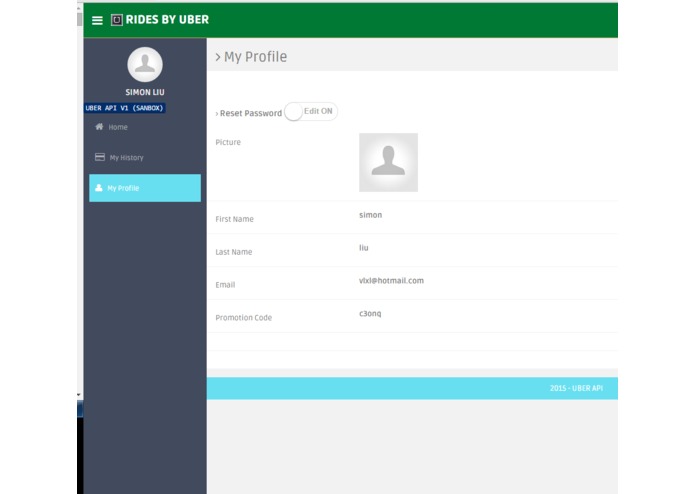Click the left scrollbar thumb
695x494 pixels.
(x=80, y=19)
